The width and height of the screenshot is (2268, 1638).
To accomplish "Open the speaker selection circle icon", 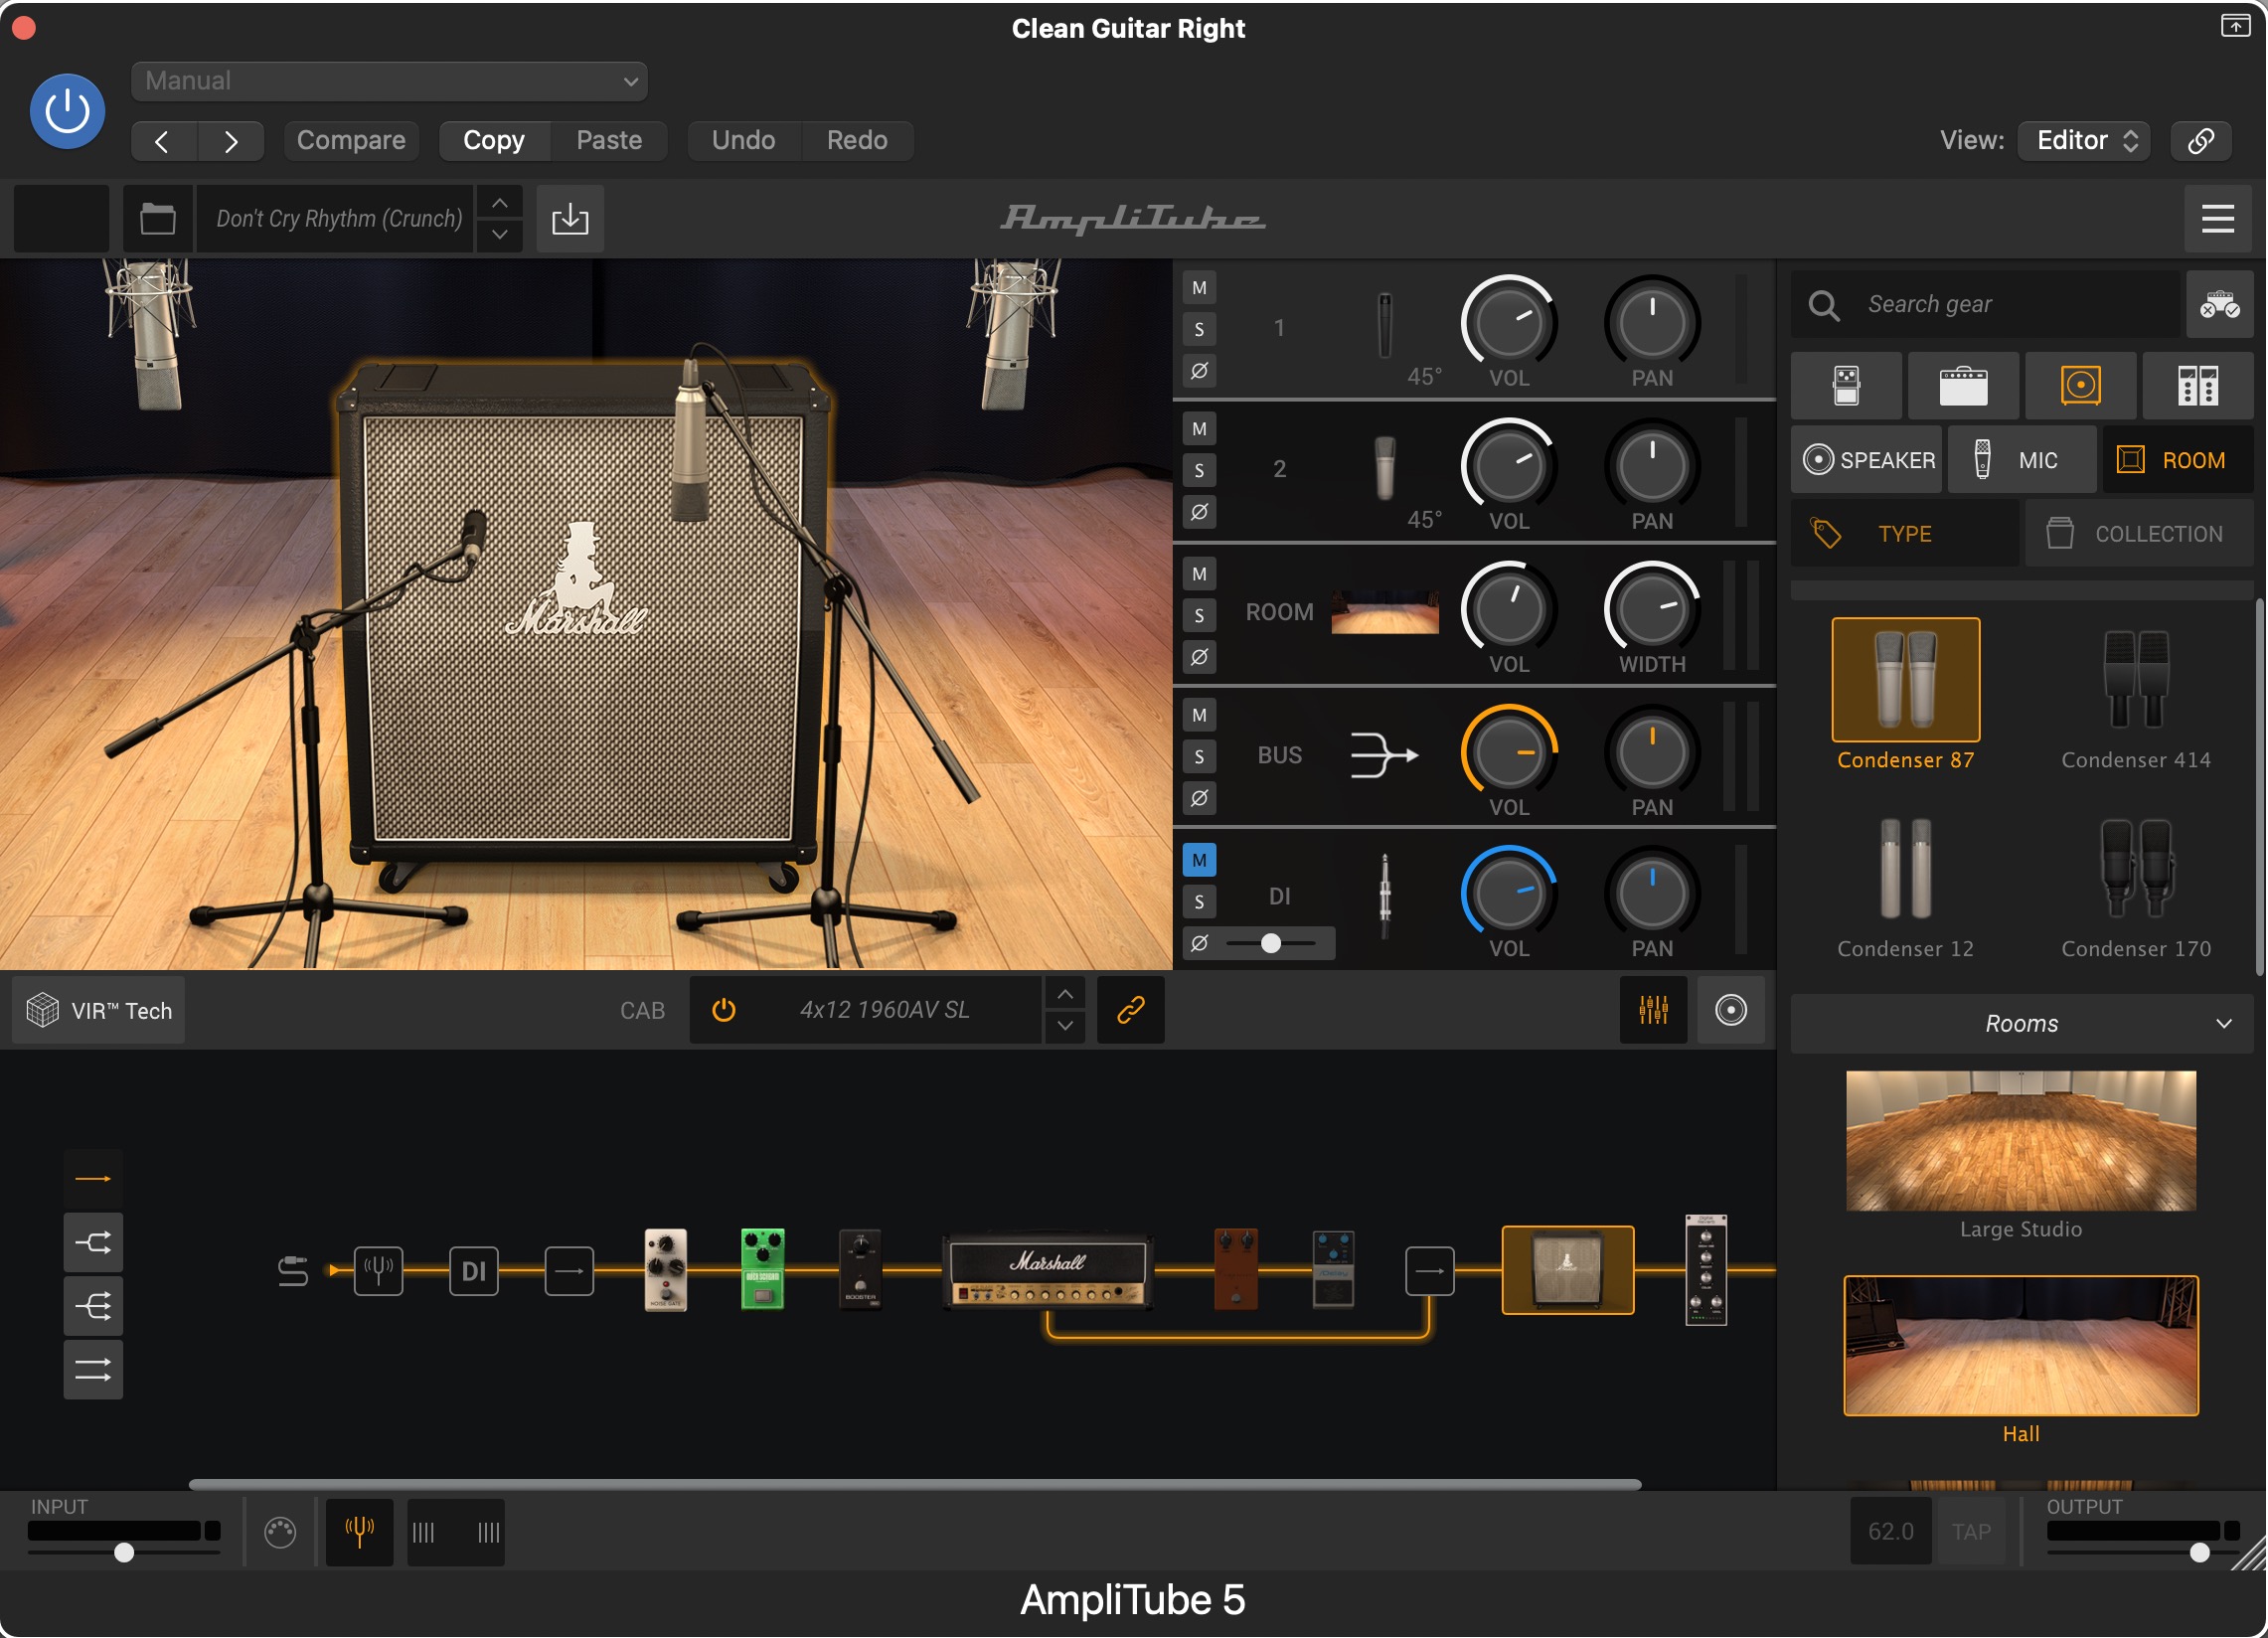I will click(1731, 1010).
